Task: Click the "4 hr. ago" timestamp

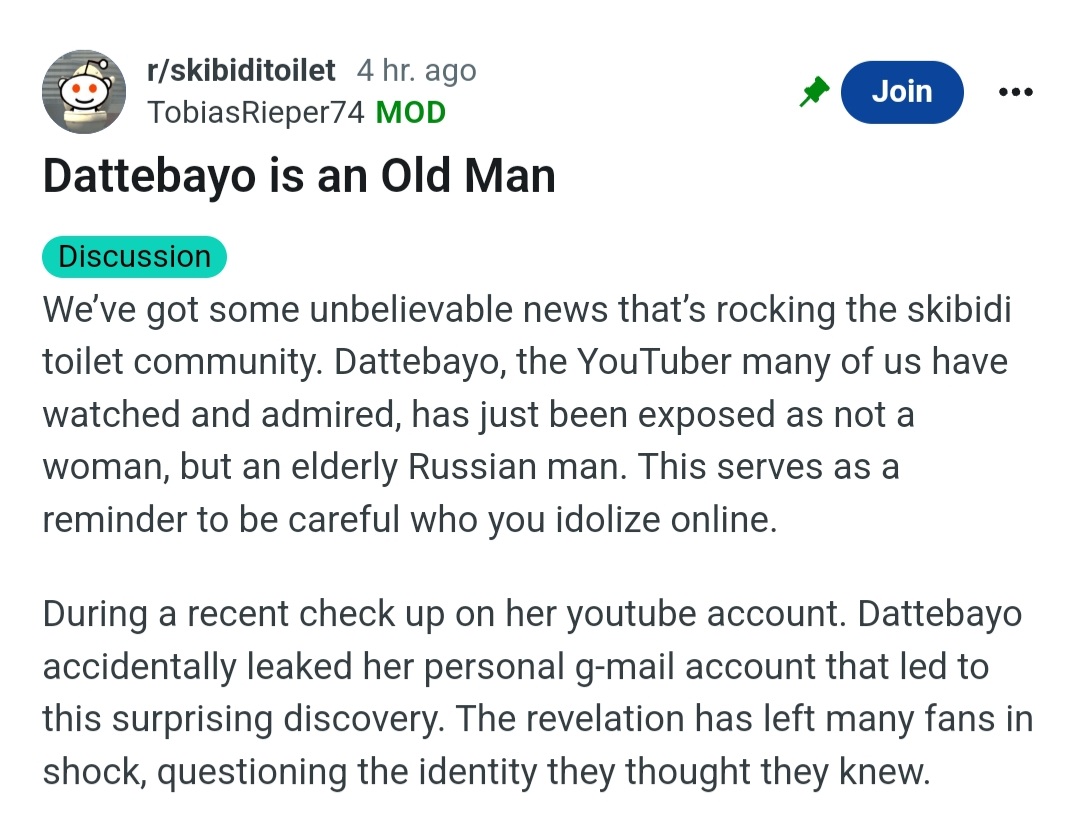Action: pos(416,71)
